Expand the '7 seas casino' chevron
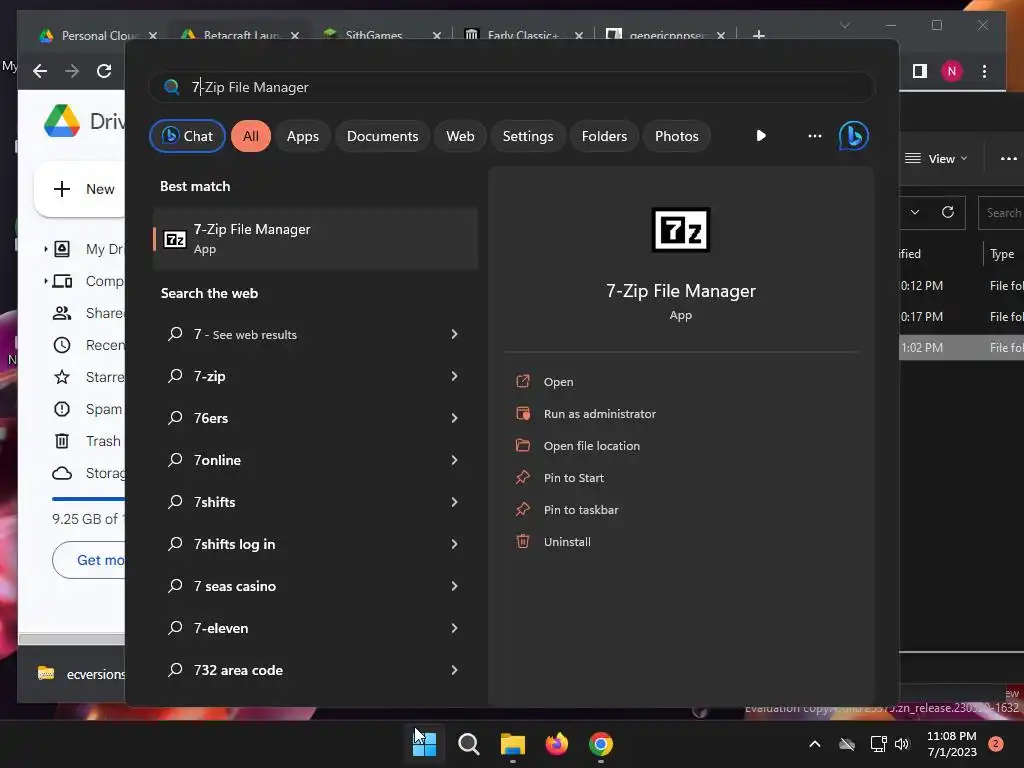The image size is (1024, 768). (x=455, y=586)
